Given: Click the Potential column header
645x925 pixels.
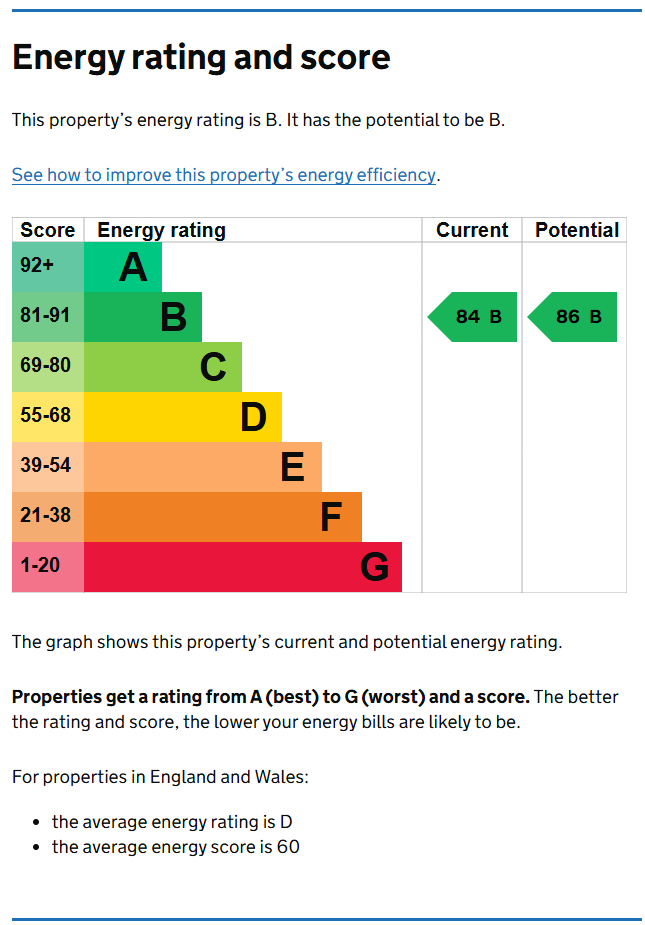Looking at the screenshot, I should click(x=576, y=230).
